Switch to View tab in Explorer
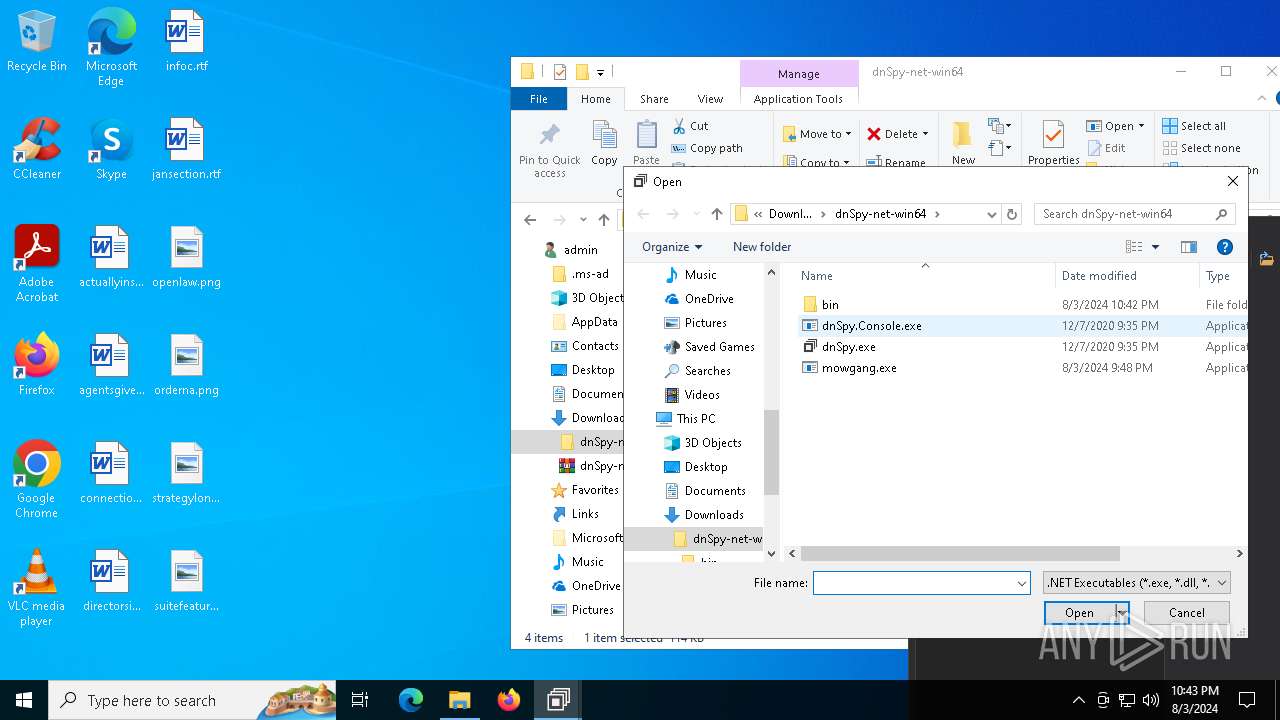Screen dimensions: 1280x720 pos(710,99)
